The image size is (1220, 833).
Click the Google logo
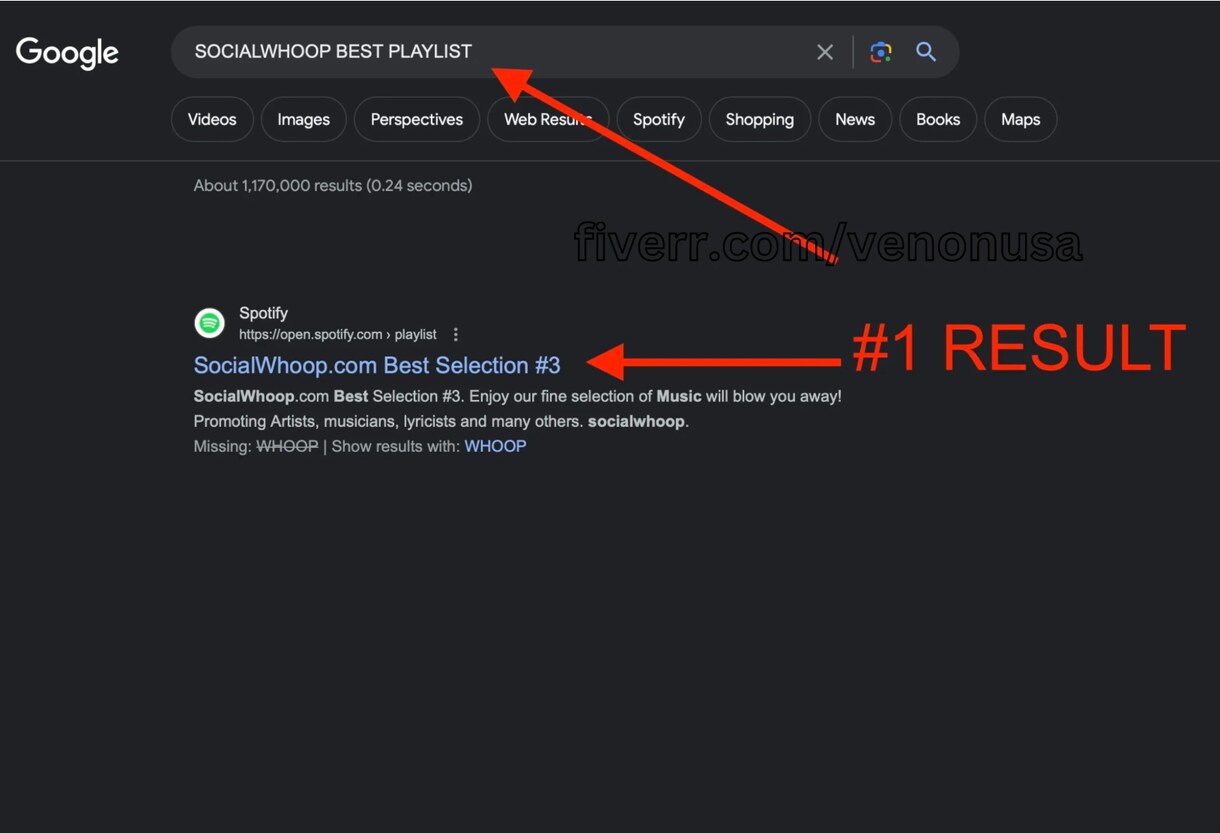pyautogui.click(x=67, y=53)
